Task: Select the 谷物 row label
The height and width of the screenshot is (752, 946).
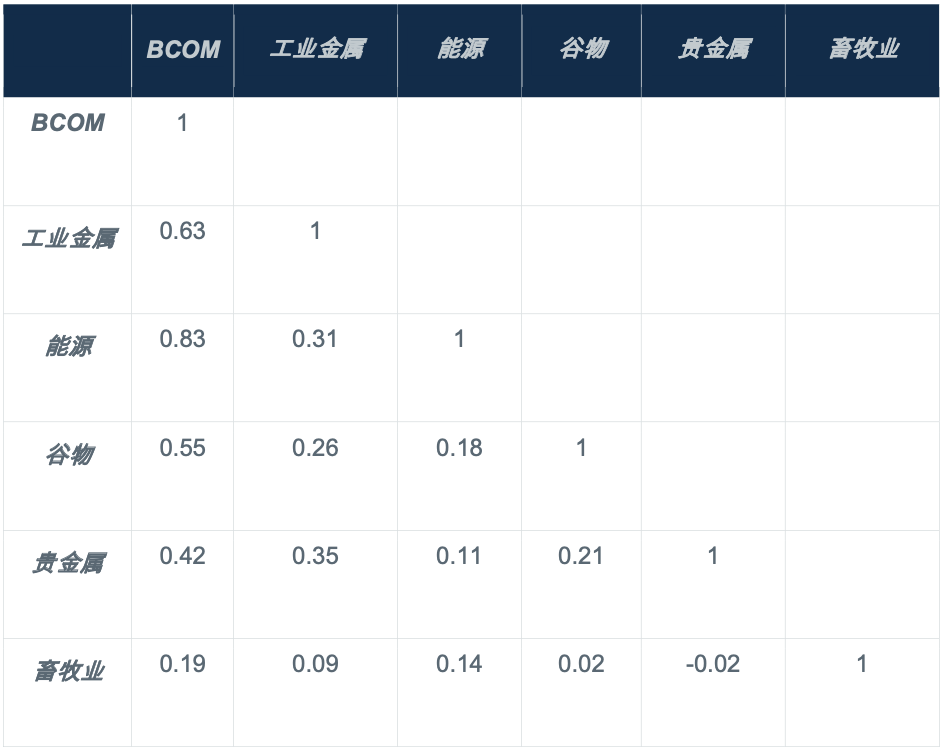Action: [67, 455]
